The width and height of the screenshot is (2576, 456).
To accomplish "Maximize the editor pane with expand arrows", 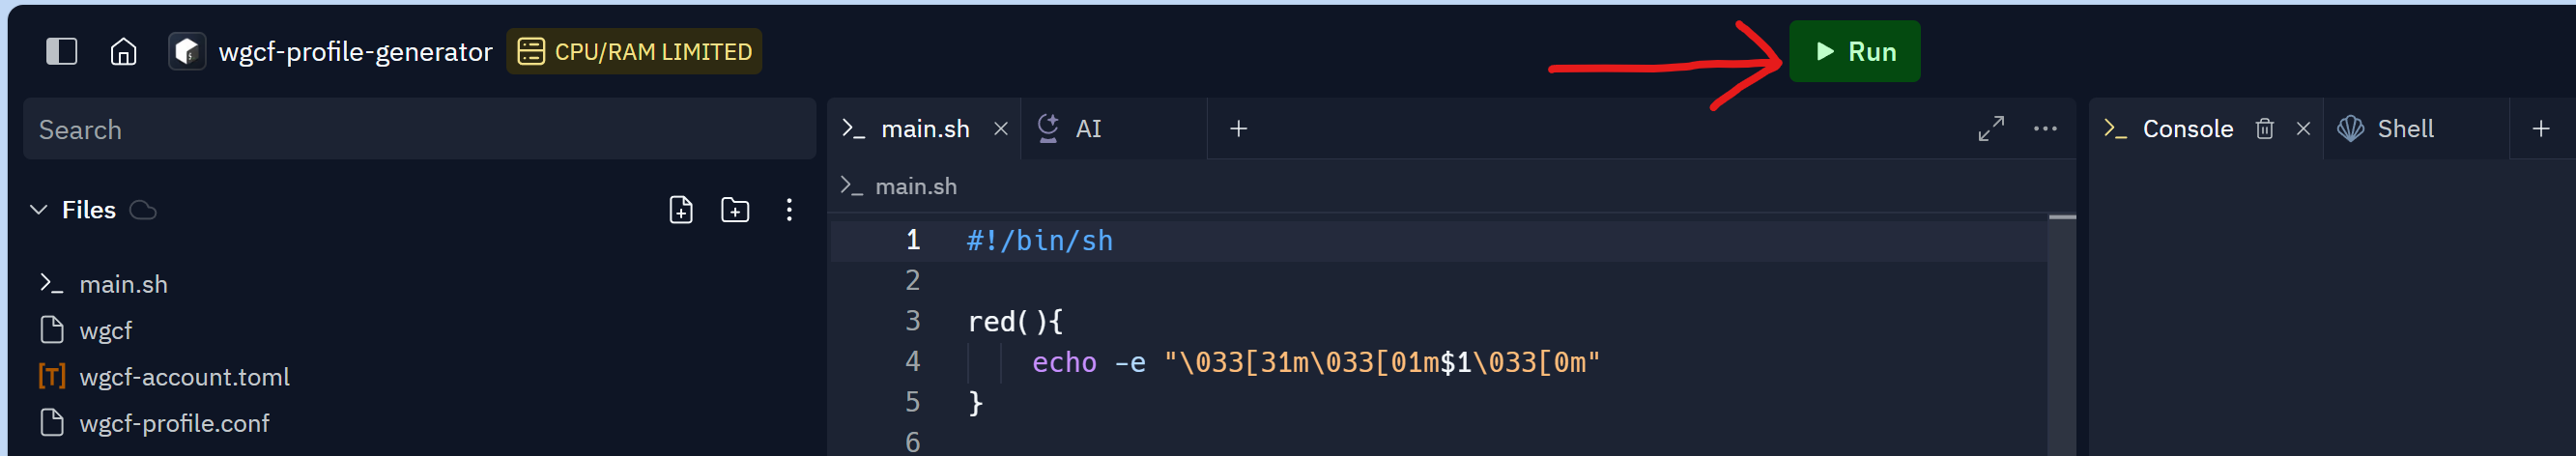I will [1990, 129].
